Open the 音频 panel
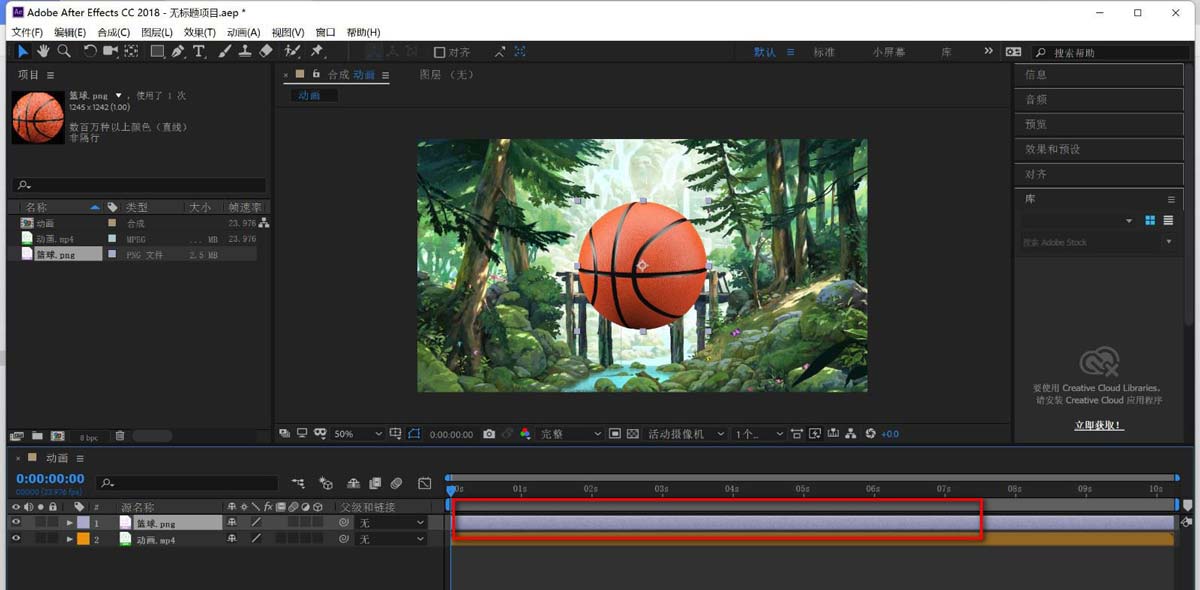The width and height of the screenshot is (1200, 590). [x=1099, y=99]
